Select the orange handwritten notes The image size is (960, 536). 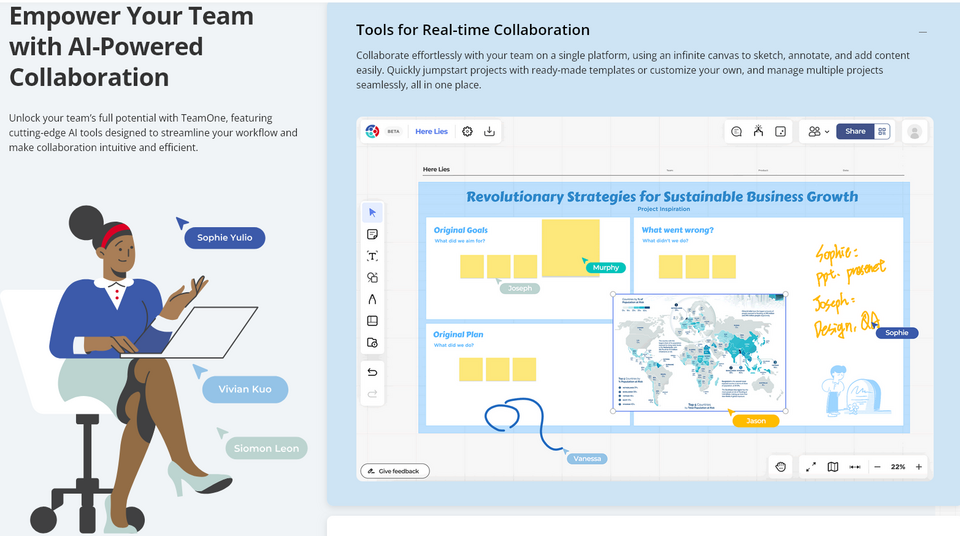pyautogui.click(x=849, y=291)
